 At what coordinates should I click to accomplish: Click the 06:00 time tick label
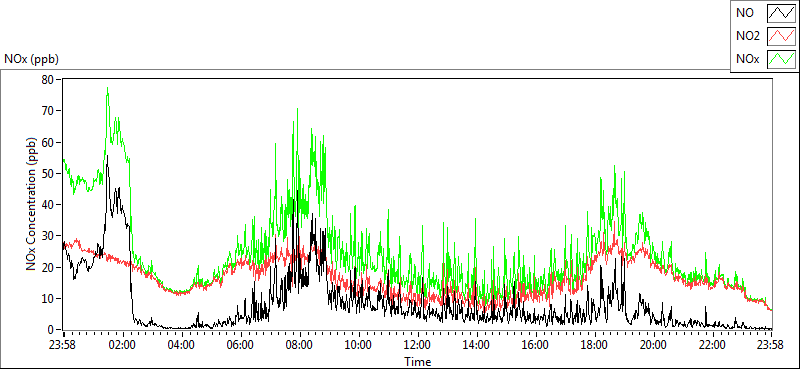tap(240, 345)
